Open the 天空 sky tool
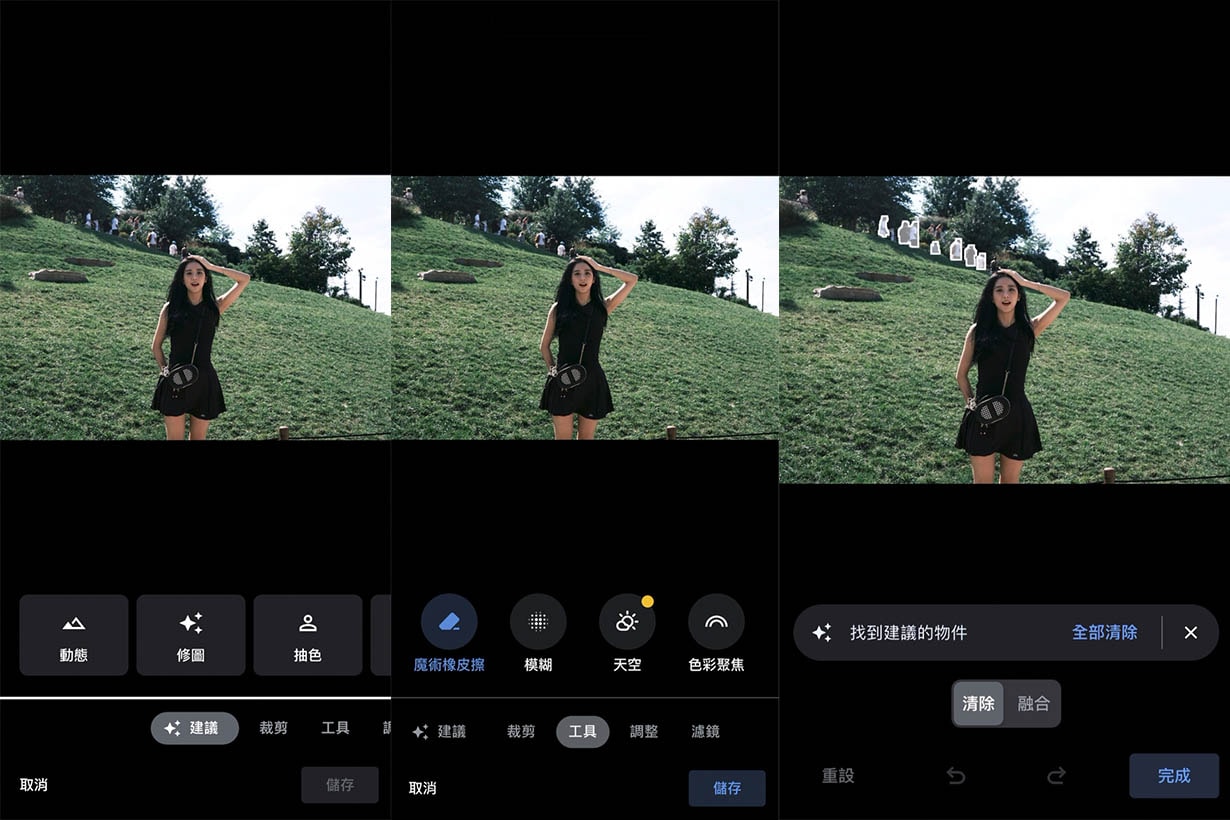 tap(627, 632)
